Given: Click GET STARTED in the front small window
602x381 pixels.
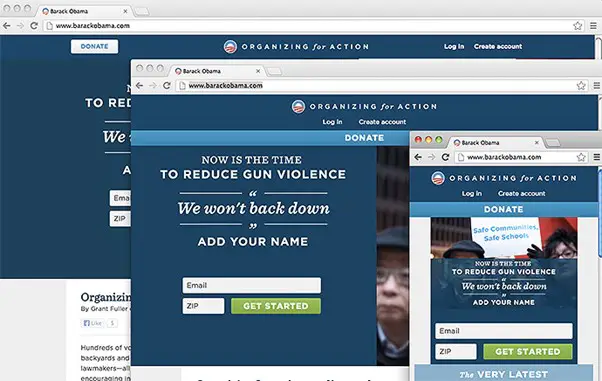Looking at the screenshot, I should 528,351.
